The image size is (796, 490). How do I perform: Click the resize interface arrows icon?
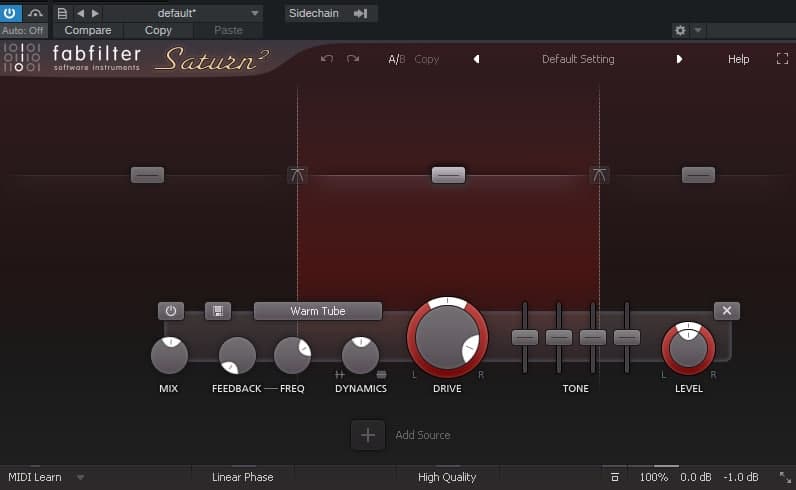[x=785, y=477]
